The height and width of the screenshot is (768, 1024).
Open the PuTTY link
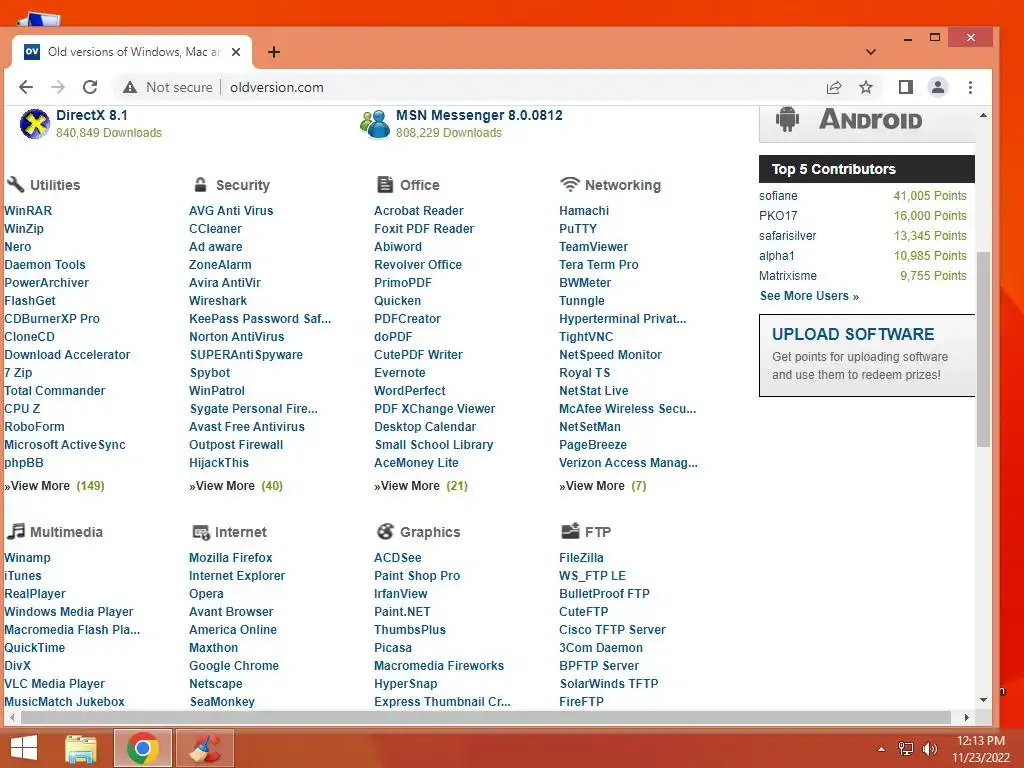[578, 229]
